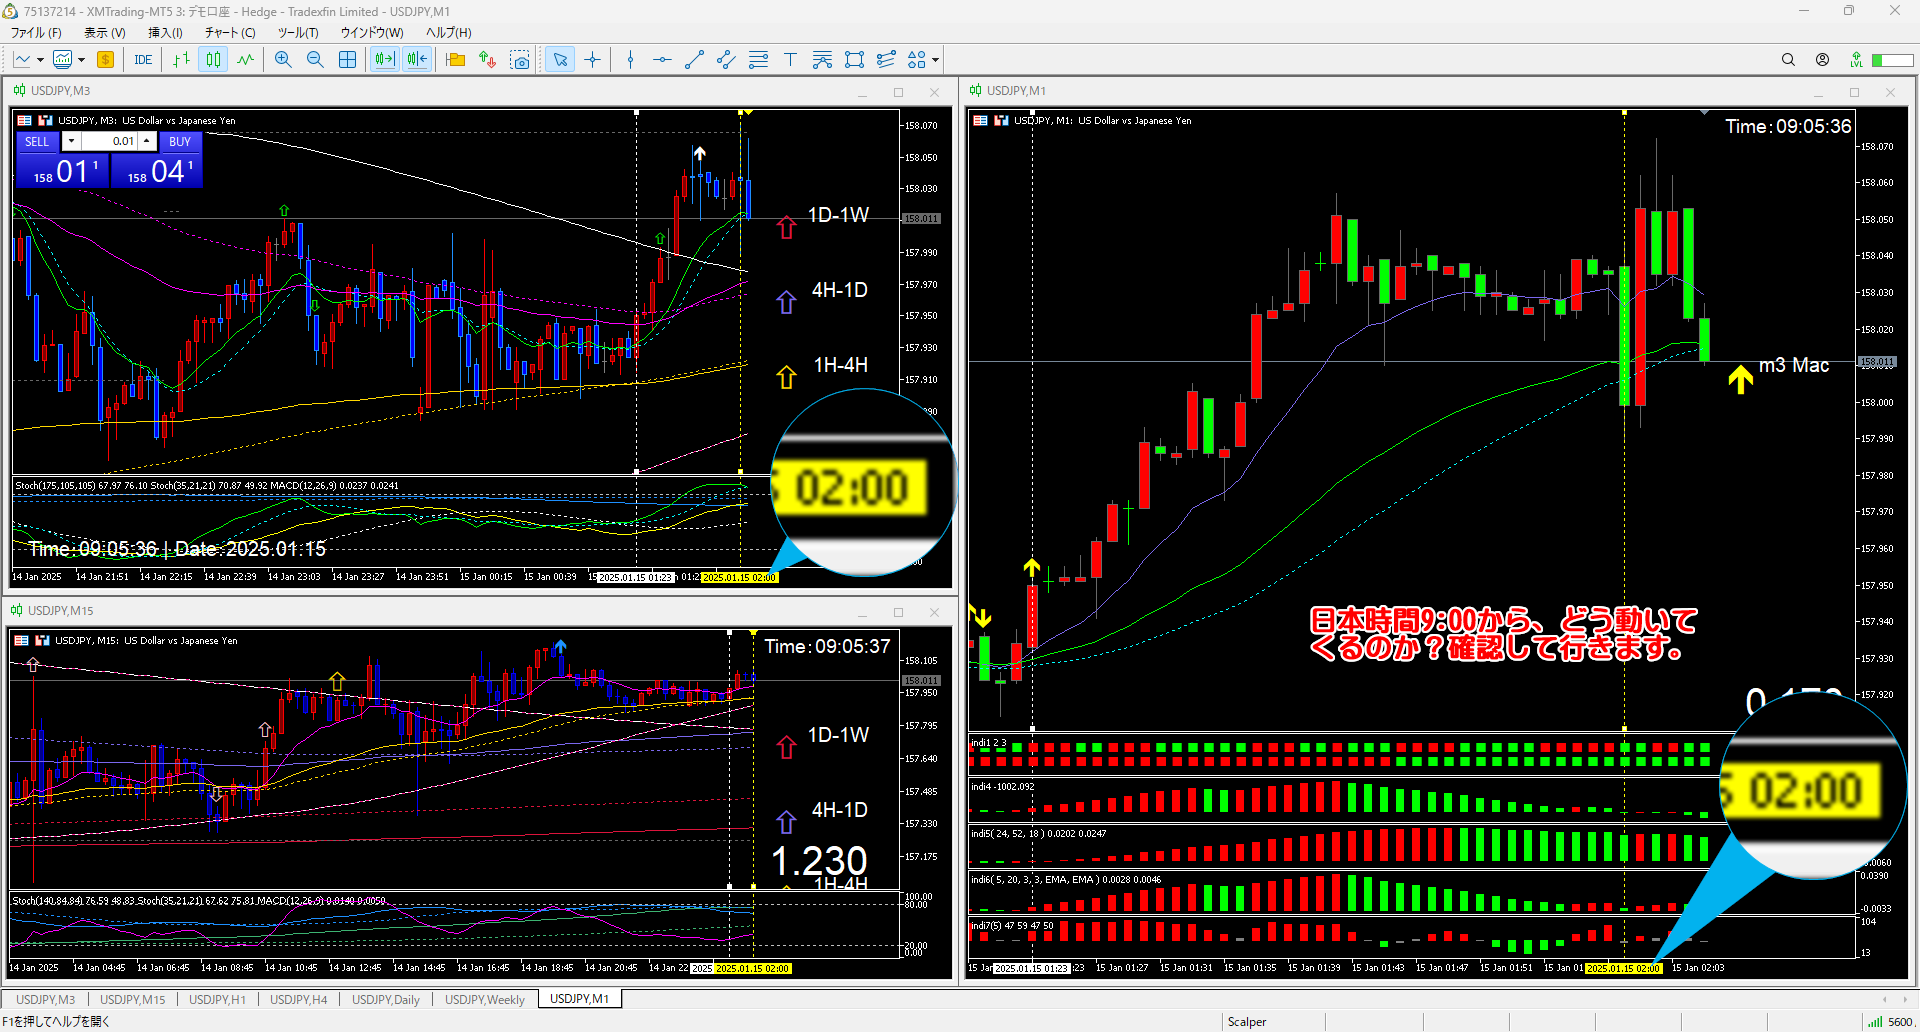Select the trendline drawing tool

tap(694, 60)
